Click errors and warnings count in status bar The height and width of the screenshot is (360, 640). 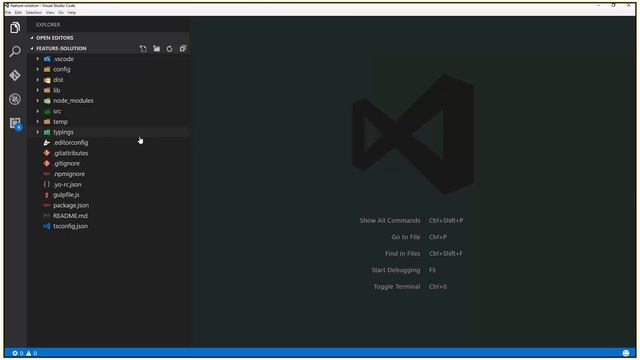pos(25,353)
